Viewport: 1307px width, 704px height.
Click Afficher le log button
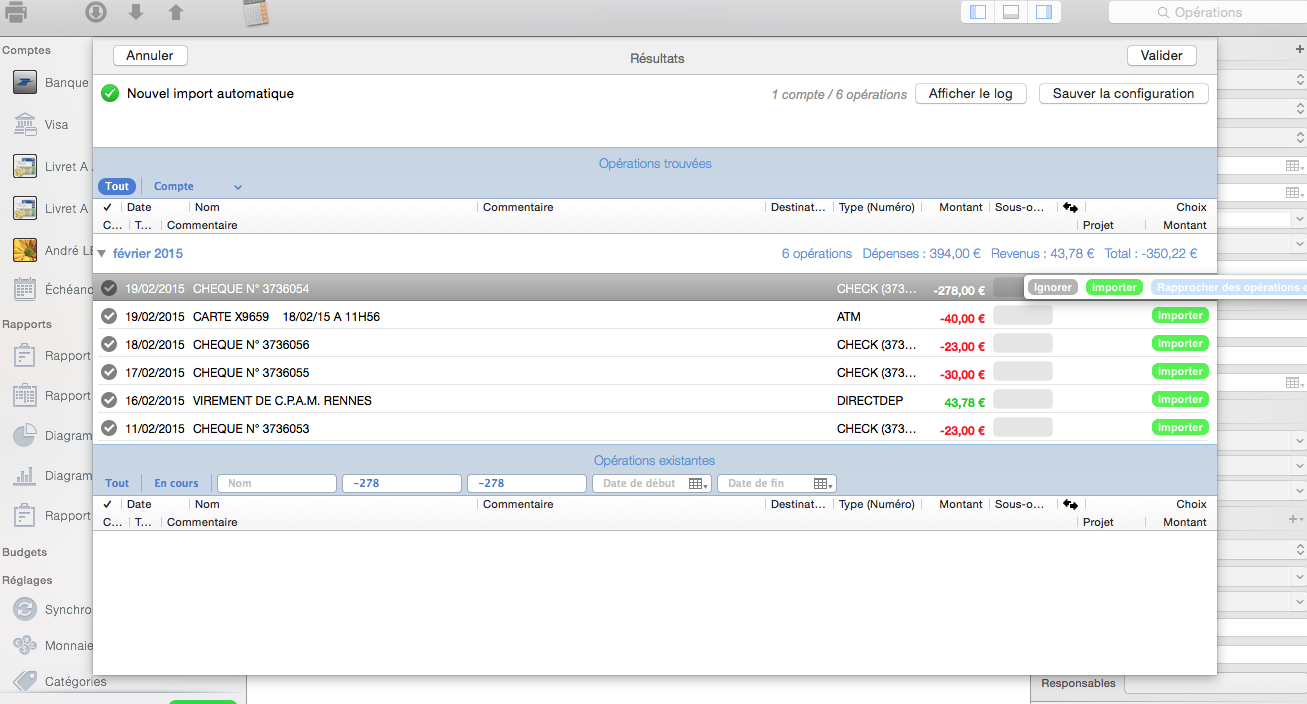970,94
